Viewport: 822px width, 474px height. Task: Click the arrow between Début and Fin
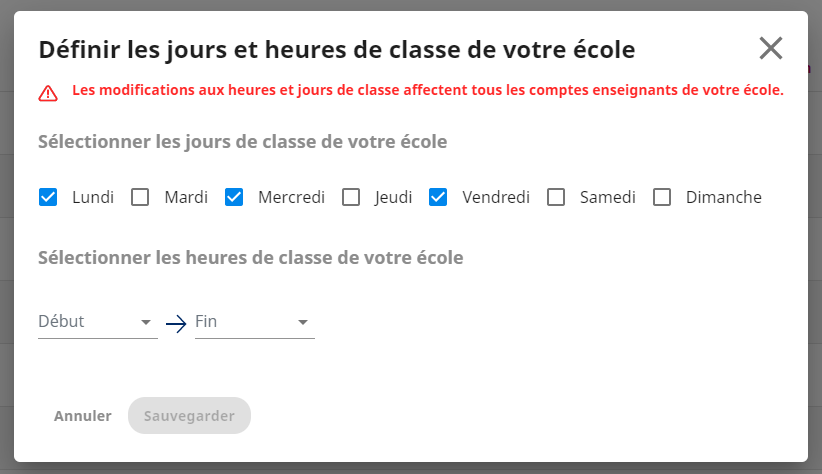click(x=176, y=324)
